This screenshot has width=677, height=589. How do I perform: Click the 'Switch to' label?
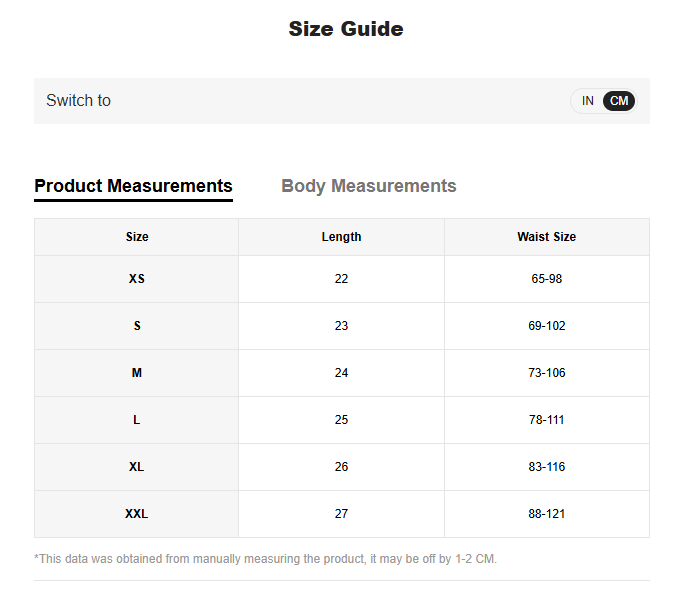pos(78,101)
